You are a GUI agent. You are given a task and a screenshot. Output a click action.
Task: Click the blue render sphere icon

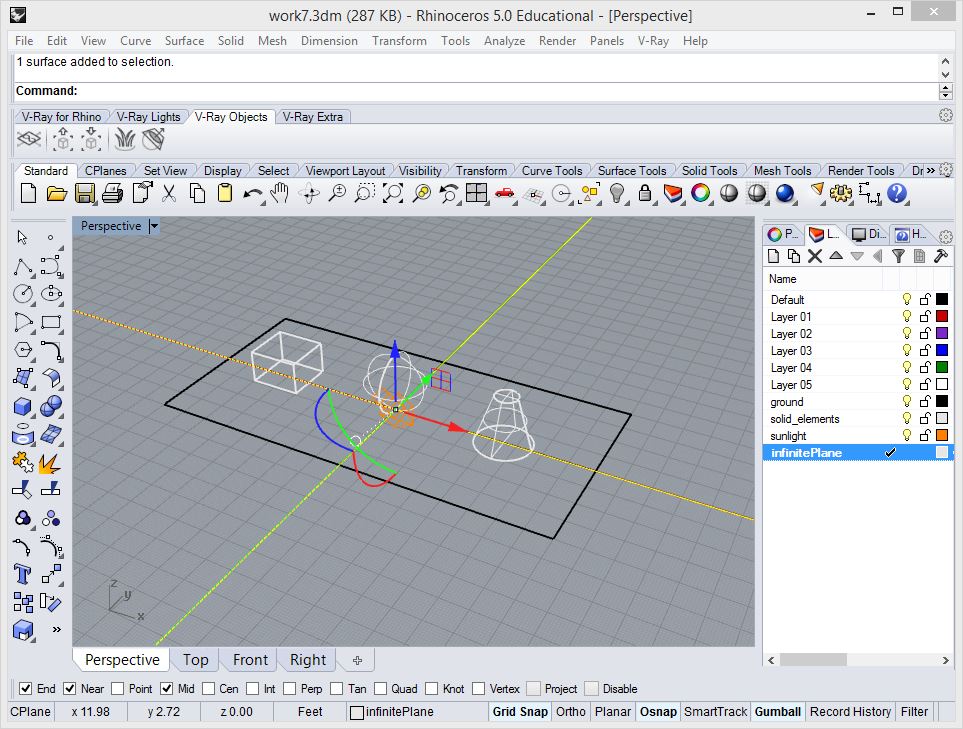[785, 194]
